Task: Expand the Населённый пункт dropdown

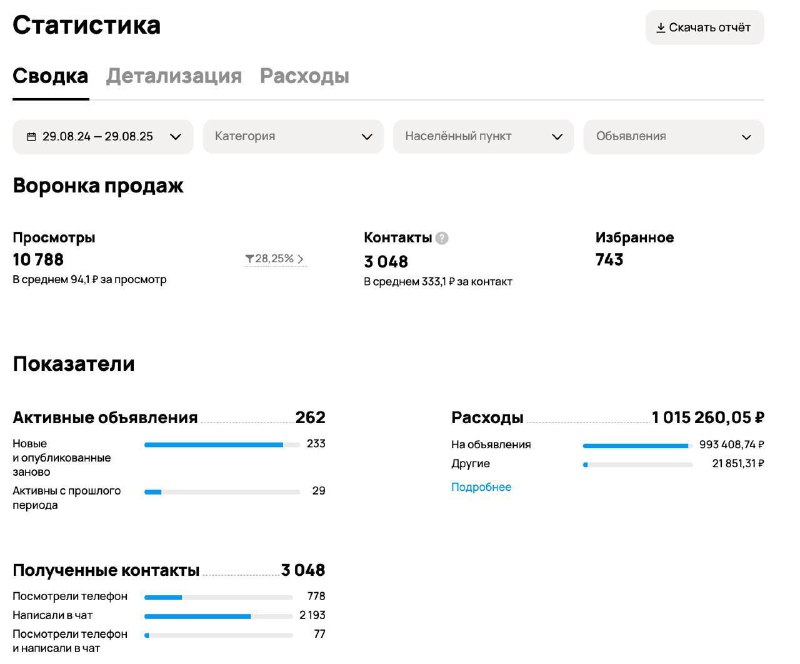Action: [484, 137]
